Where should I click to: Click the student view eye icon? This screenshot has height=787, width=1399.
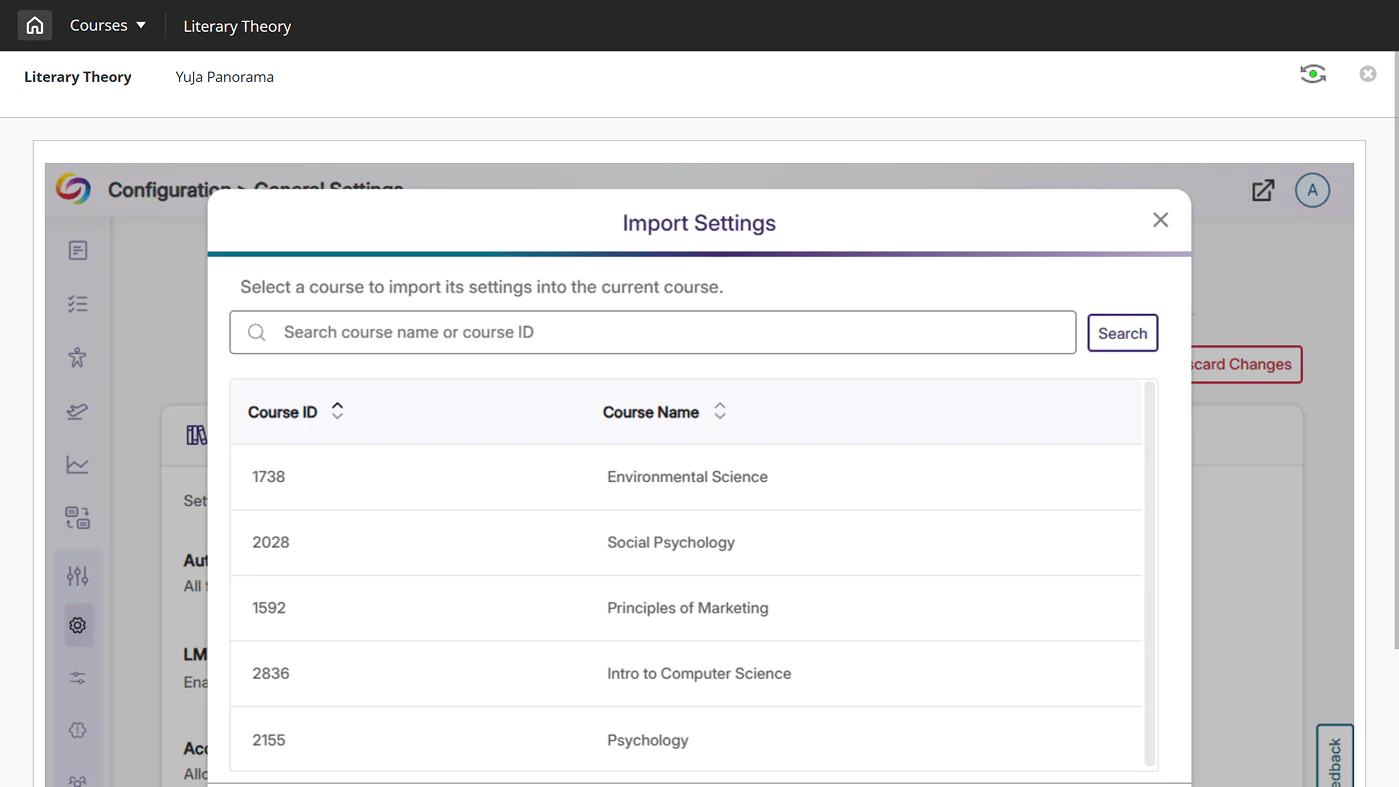tap(1312, 74)
